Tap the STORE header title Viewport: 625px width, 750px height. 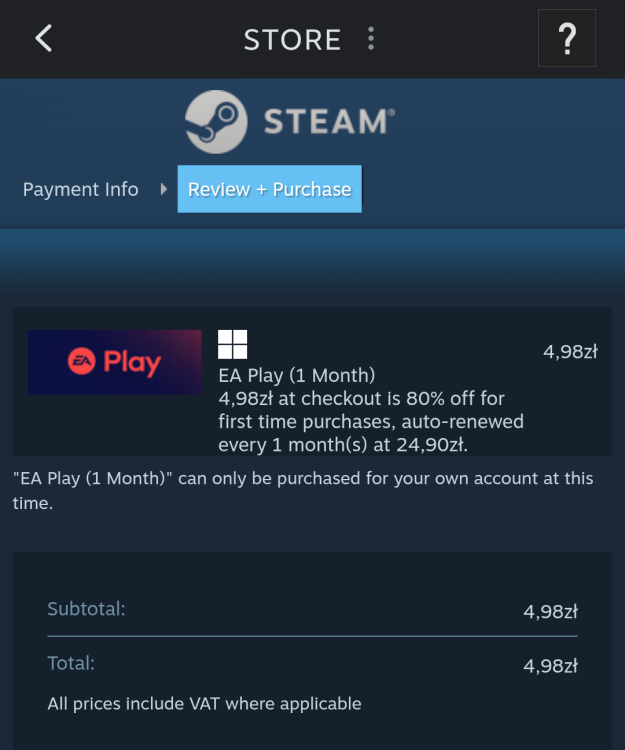pos(292,39)
